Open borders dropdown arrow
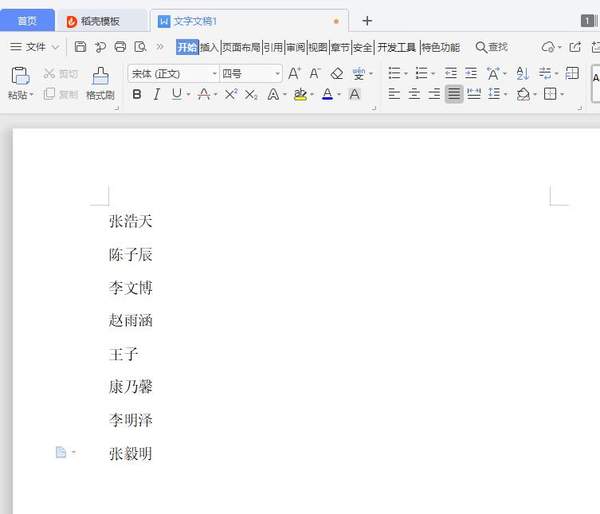600x514 pixels. (x=562, y=94)
